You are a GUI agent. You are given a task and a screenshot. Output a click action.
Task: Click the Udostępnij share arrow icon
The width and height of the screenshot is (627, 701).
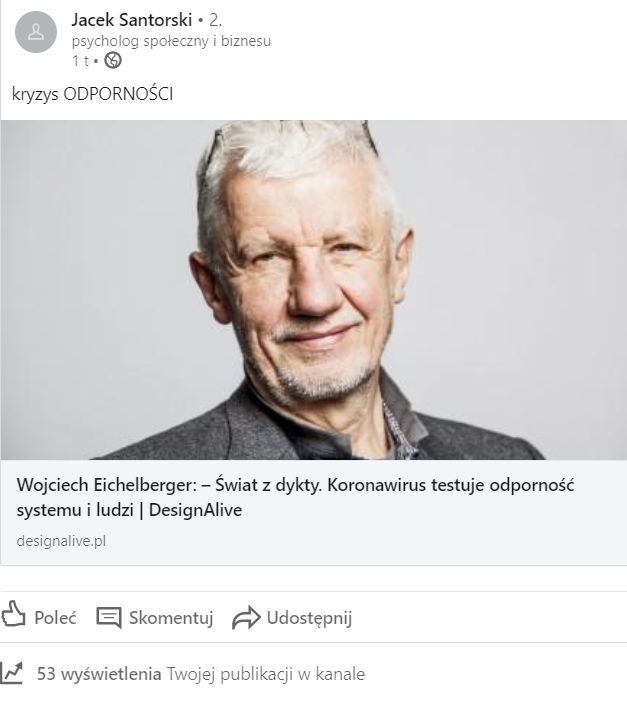click(x=246, y=618)
